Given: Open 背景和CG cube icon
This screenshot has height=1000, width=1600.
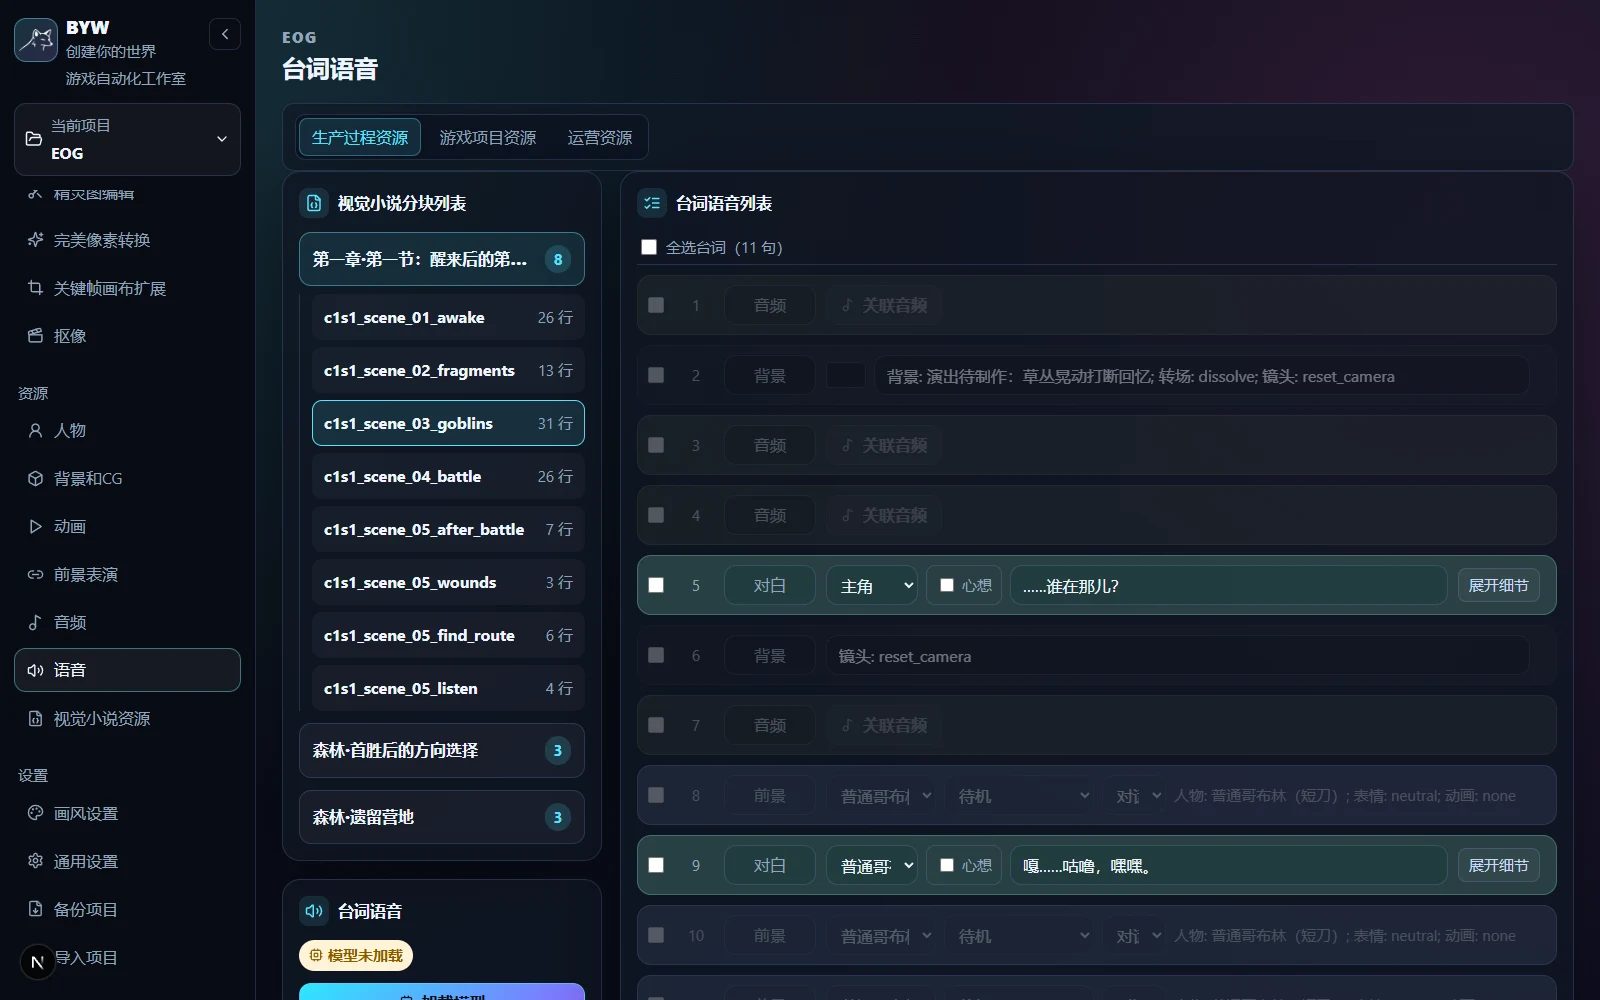Looking at the screenshot, I should [x=35, y=478].
